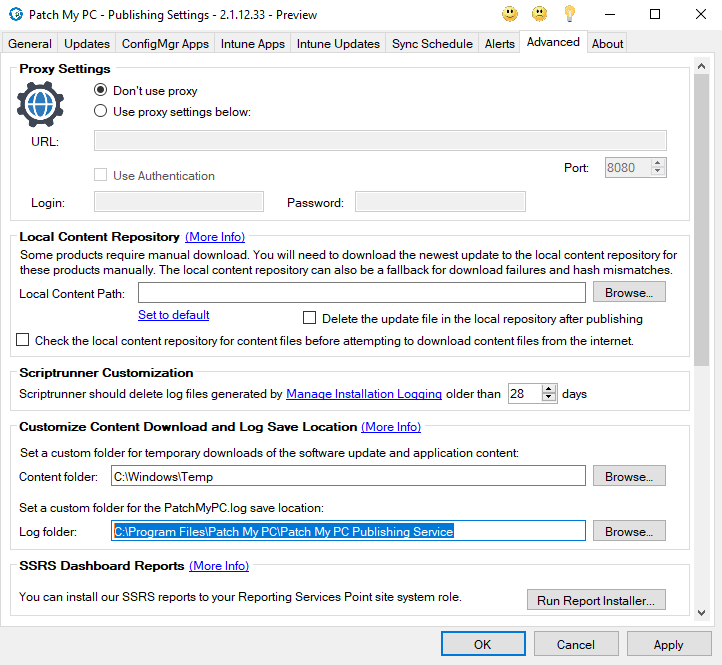Confirm settings with OK button

coord(483,644)
